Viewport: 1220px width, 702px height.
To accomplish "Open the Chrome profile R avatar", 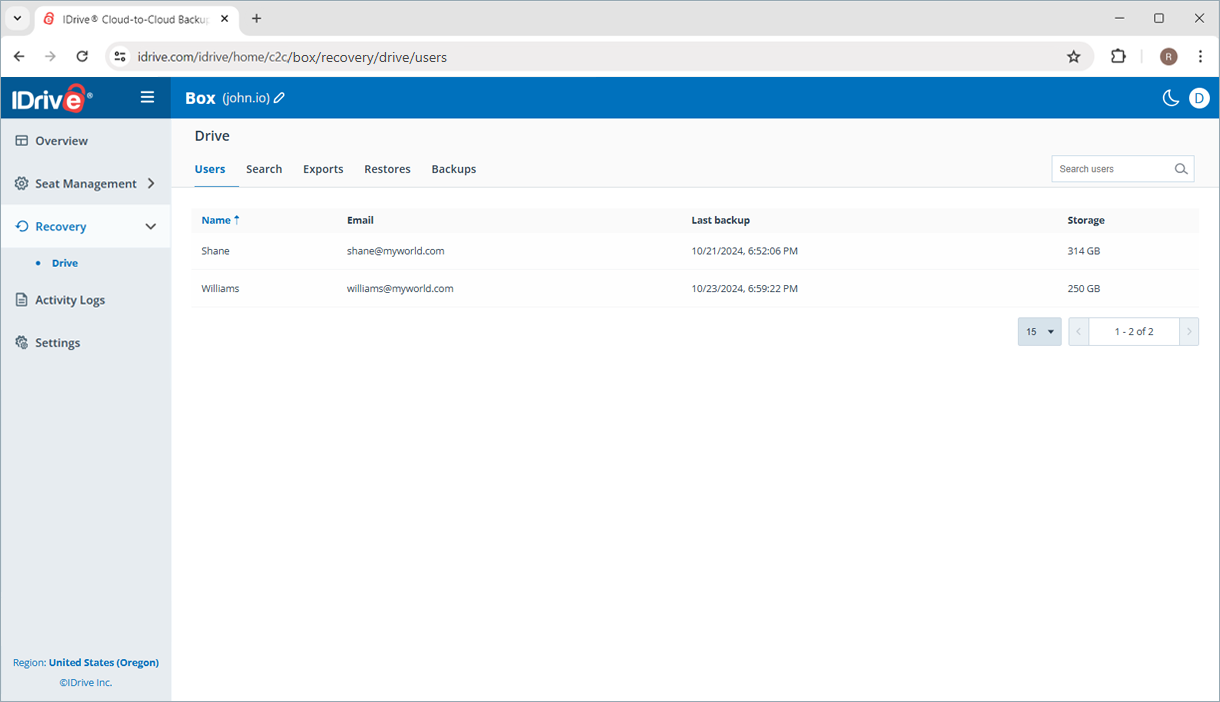I will (1168, 57).
